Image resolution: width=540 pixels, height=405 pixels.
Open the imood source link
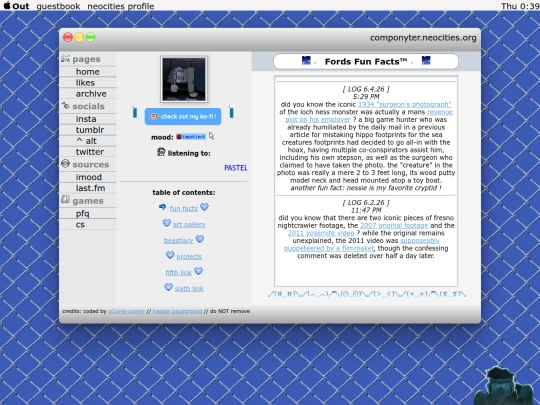[x=89, y=177]
